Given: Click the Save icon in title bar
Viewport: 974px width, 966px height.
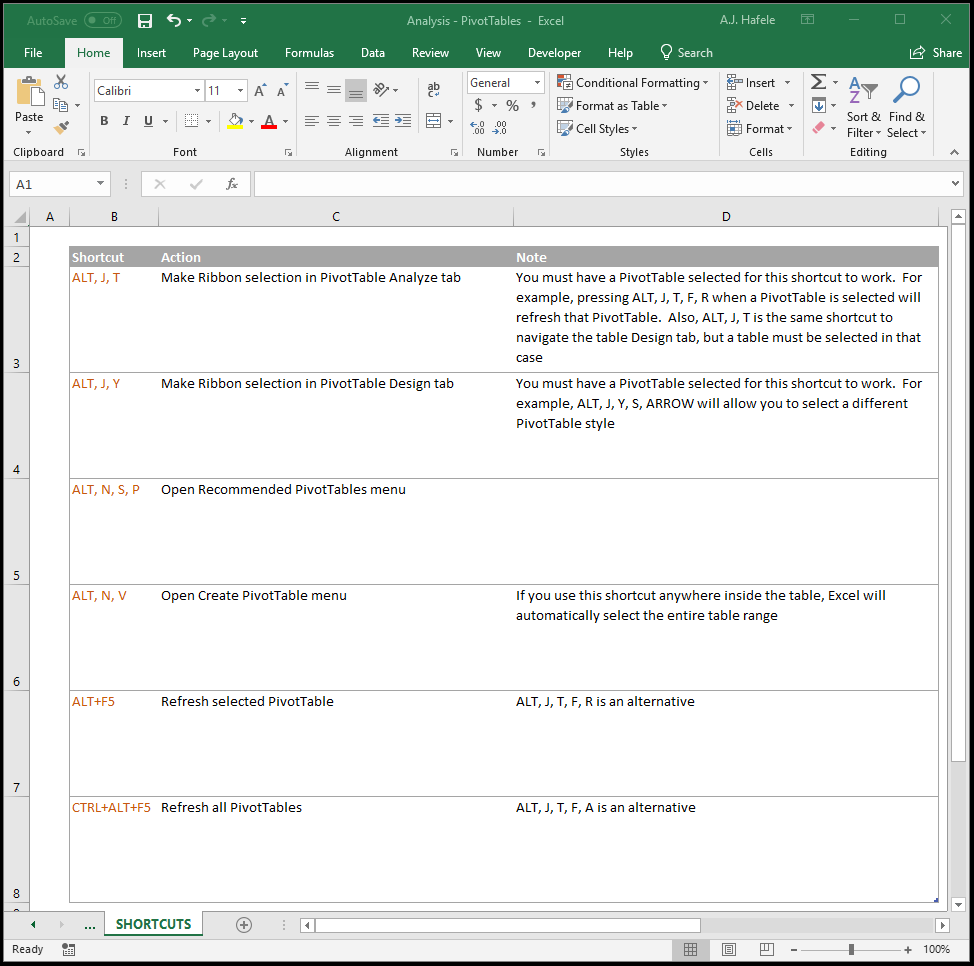Looking at the screenshot, I should [x=145, y=21].
